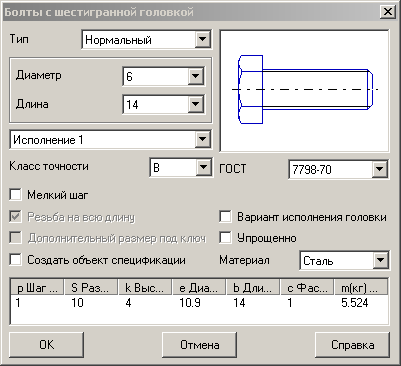Screen dimensions: 401x366
Task: Click the OK button
Action: (46, 345)
